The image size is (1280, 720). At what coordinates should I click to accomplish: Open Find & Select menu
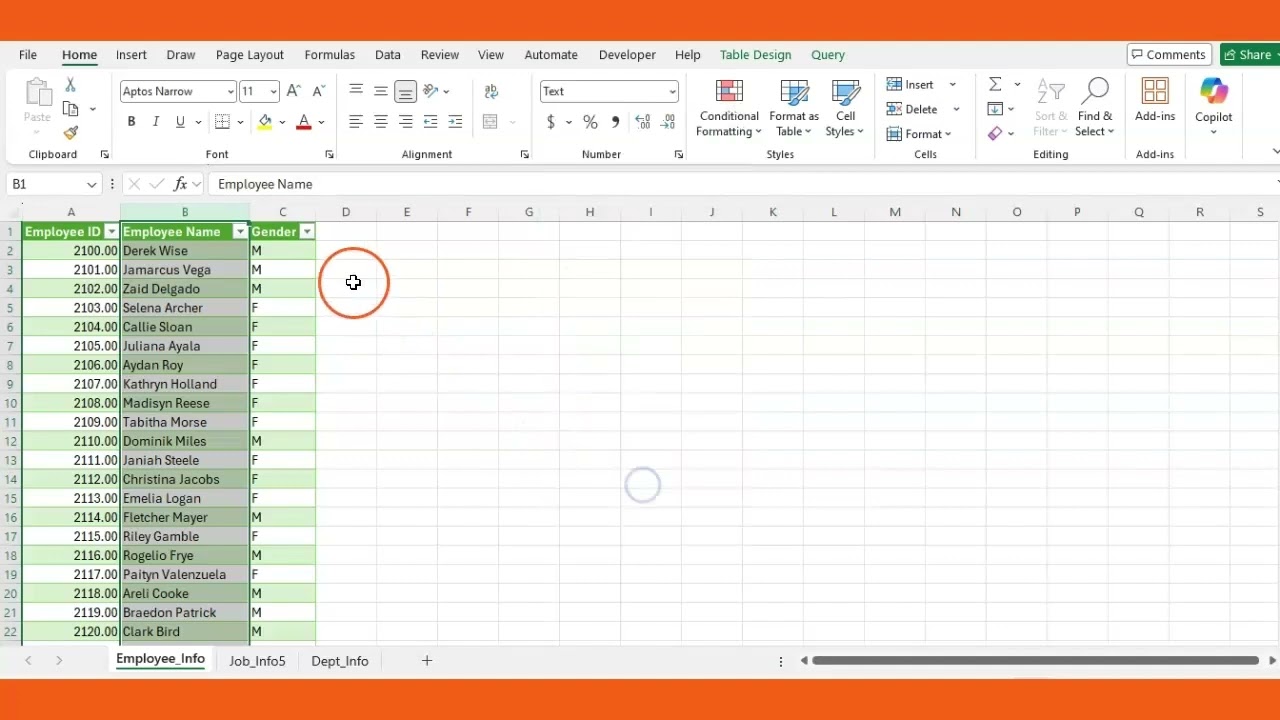click(1095, 108)
